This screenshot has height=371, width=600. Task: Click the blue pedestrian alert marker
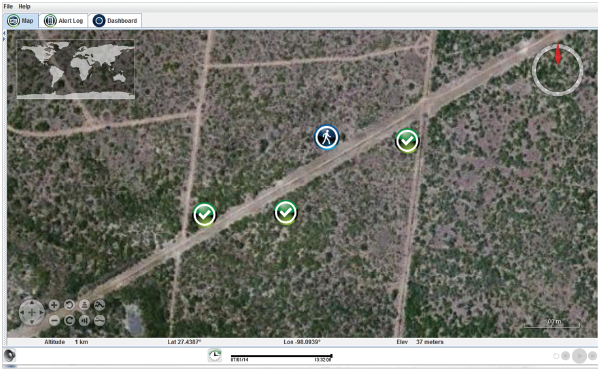(326, 137)
